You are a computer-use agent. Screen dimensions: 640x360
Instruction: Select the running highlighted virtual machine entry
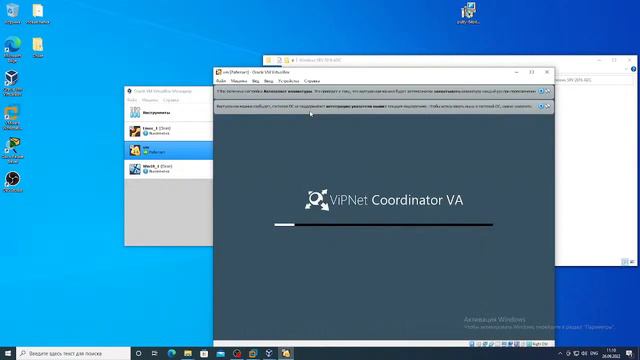pos(169,150)
